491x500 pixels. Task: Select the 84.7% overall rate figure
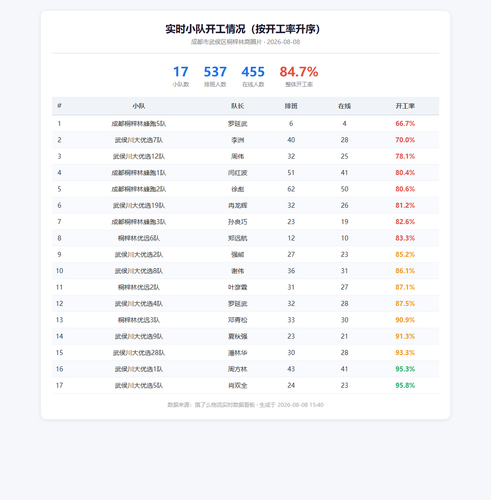tap(299, 76)
